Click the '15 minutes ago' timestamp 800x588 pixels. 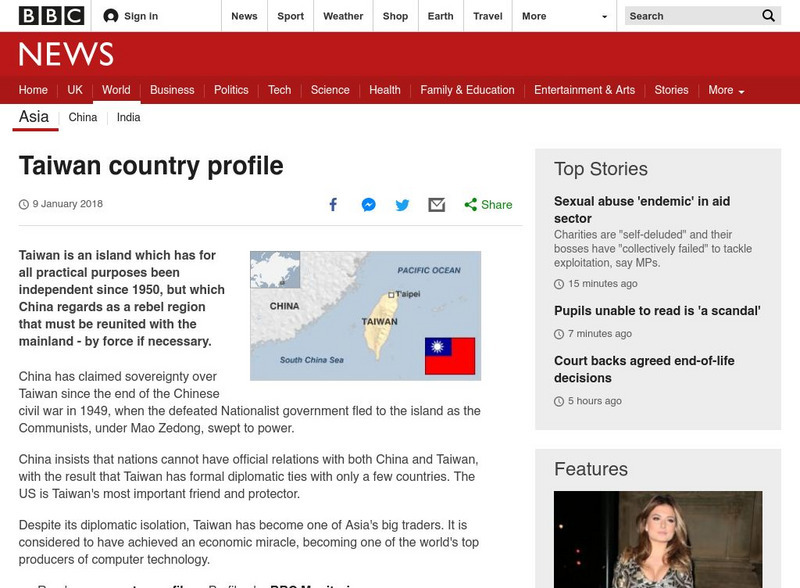[x=603, y=284]
